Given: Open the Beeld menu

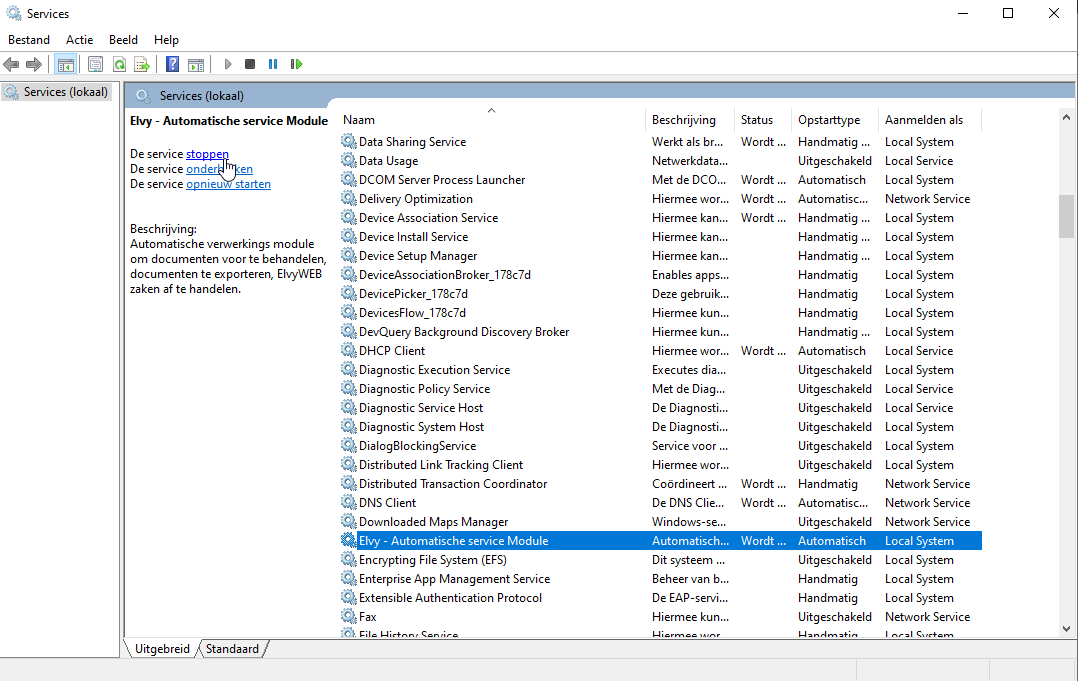Looking at the screenshot, I should click(x=124, y=40).
